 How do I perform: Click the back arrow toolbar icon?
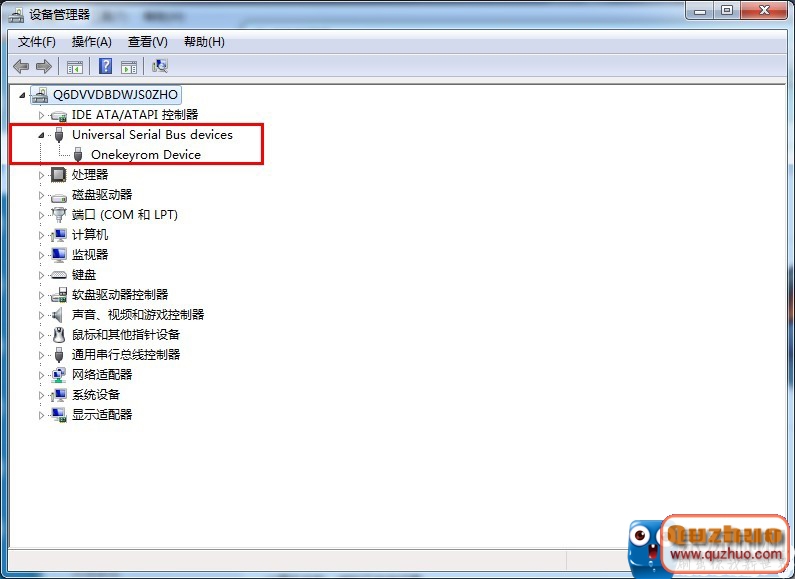(x=21, y=66)
